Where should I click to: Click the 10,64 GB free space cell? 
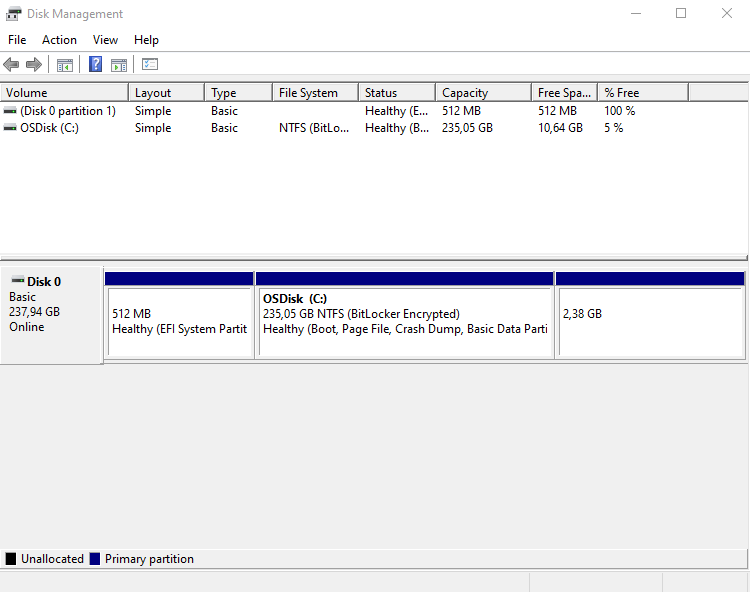(x=560, y=128)
